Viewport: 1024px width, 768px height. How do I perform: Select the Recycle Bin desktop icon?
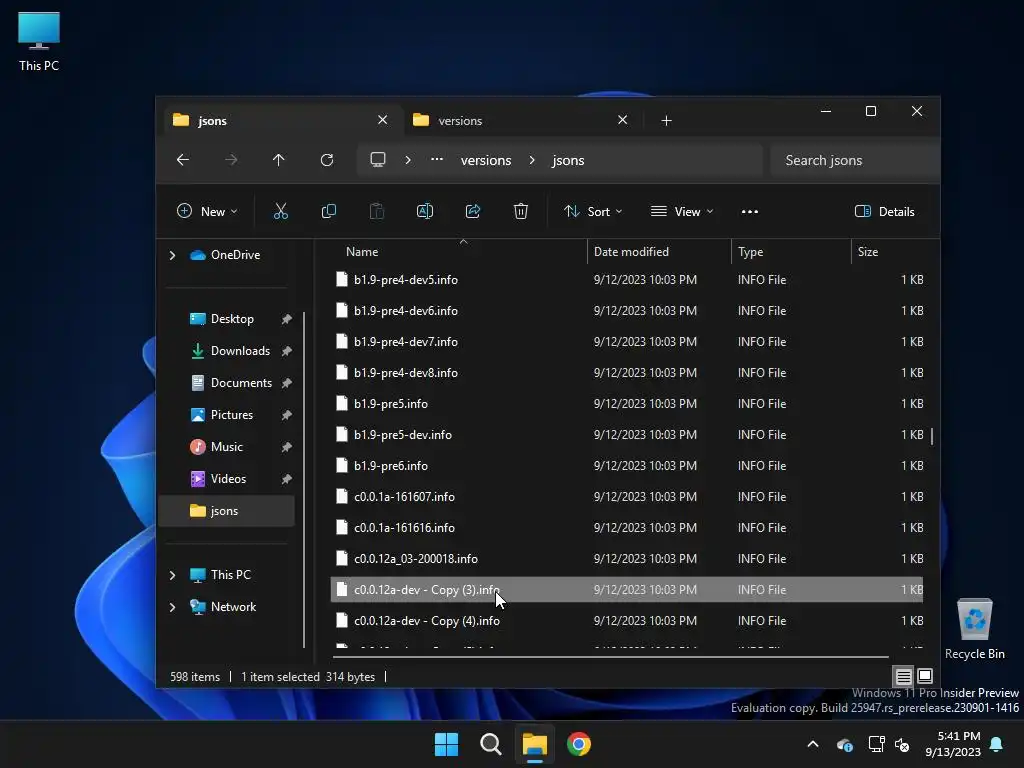coord(974,630)
